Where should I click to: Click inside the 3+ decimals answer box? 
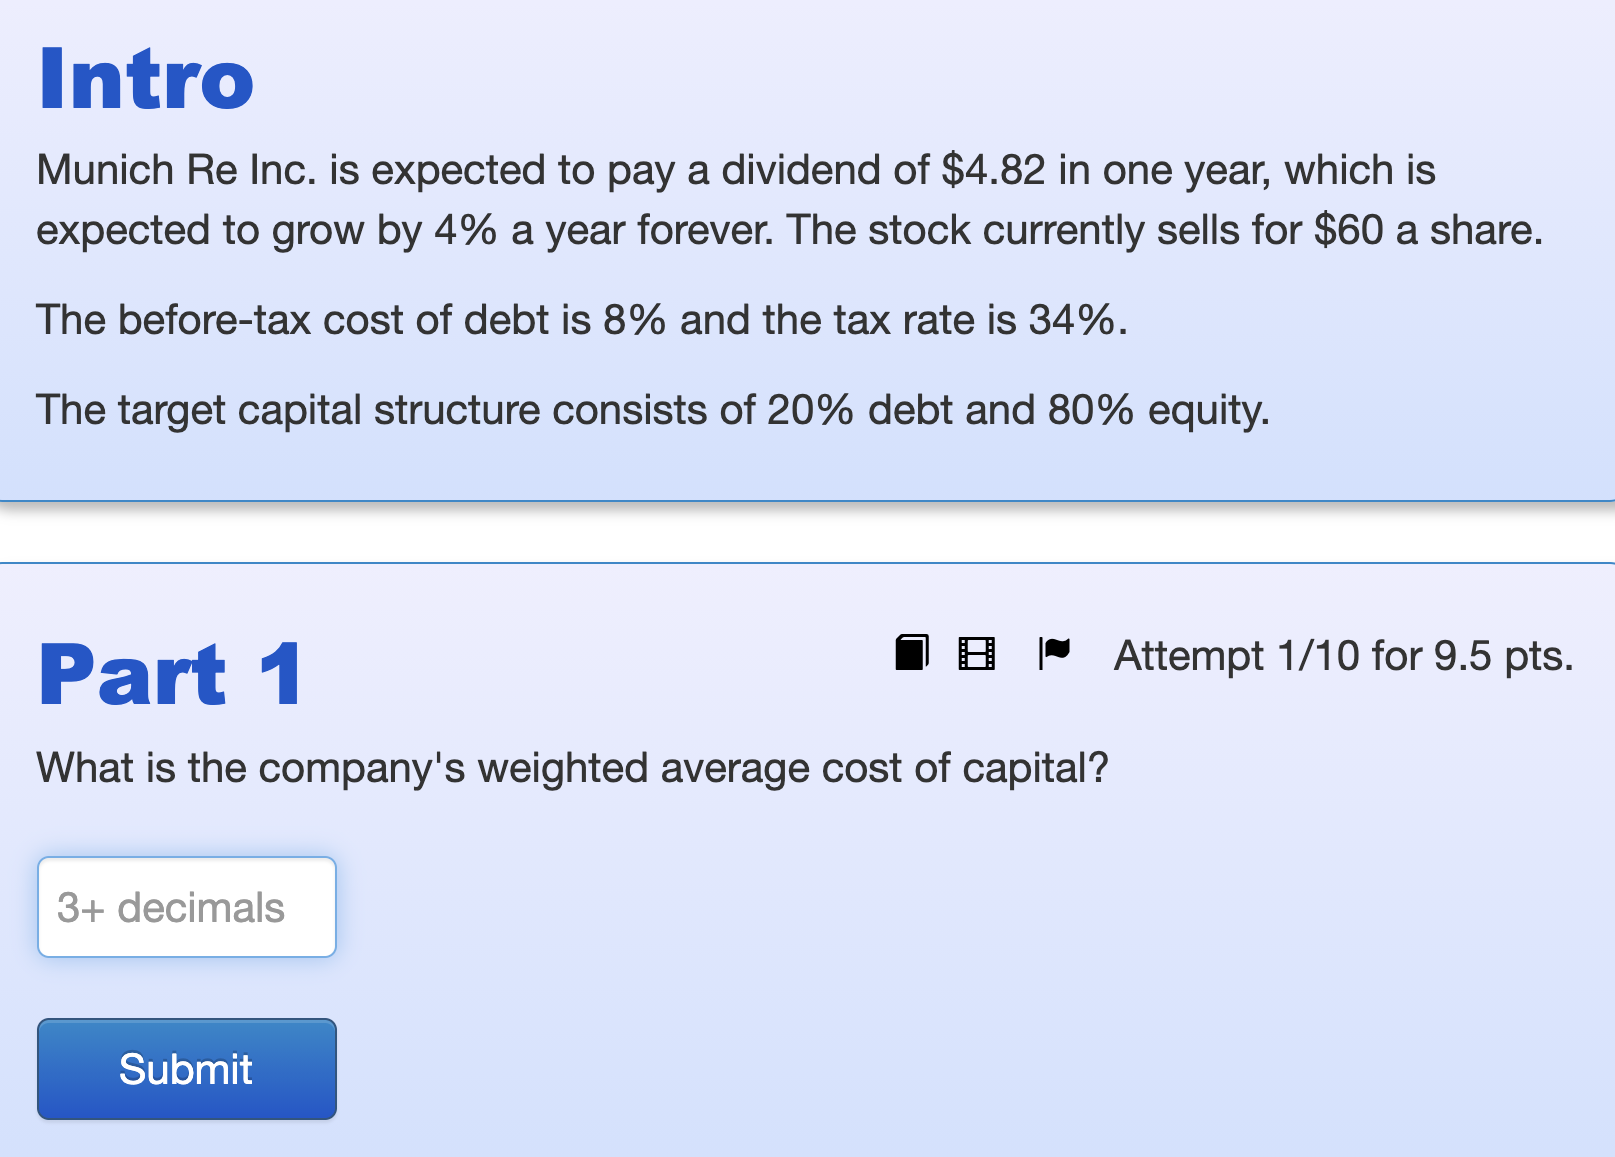tap(186, 906)
